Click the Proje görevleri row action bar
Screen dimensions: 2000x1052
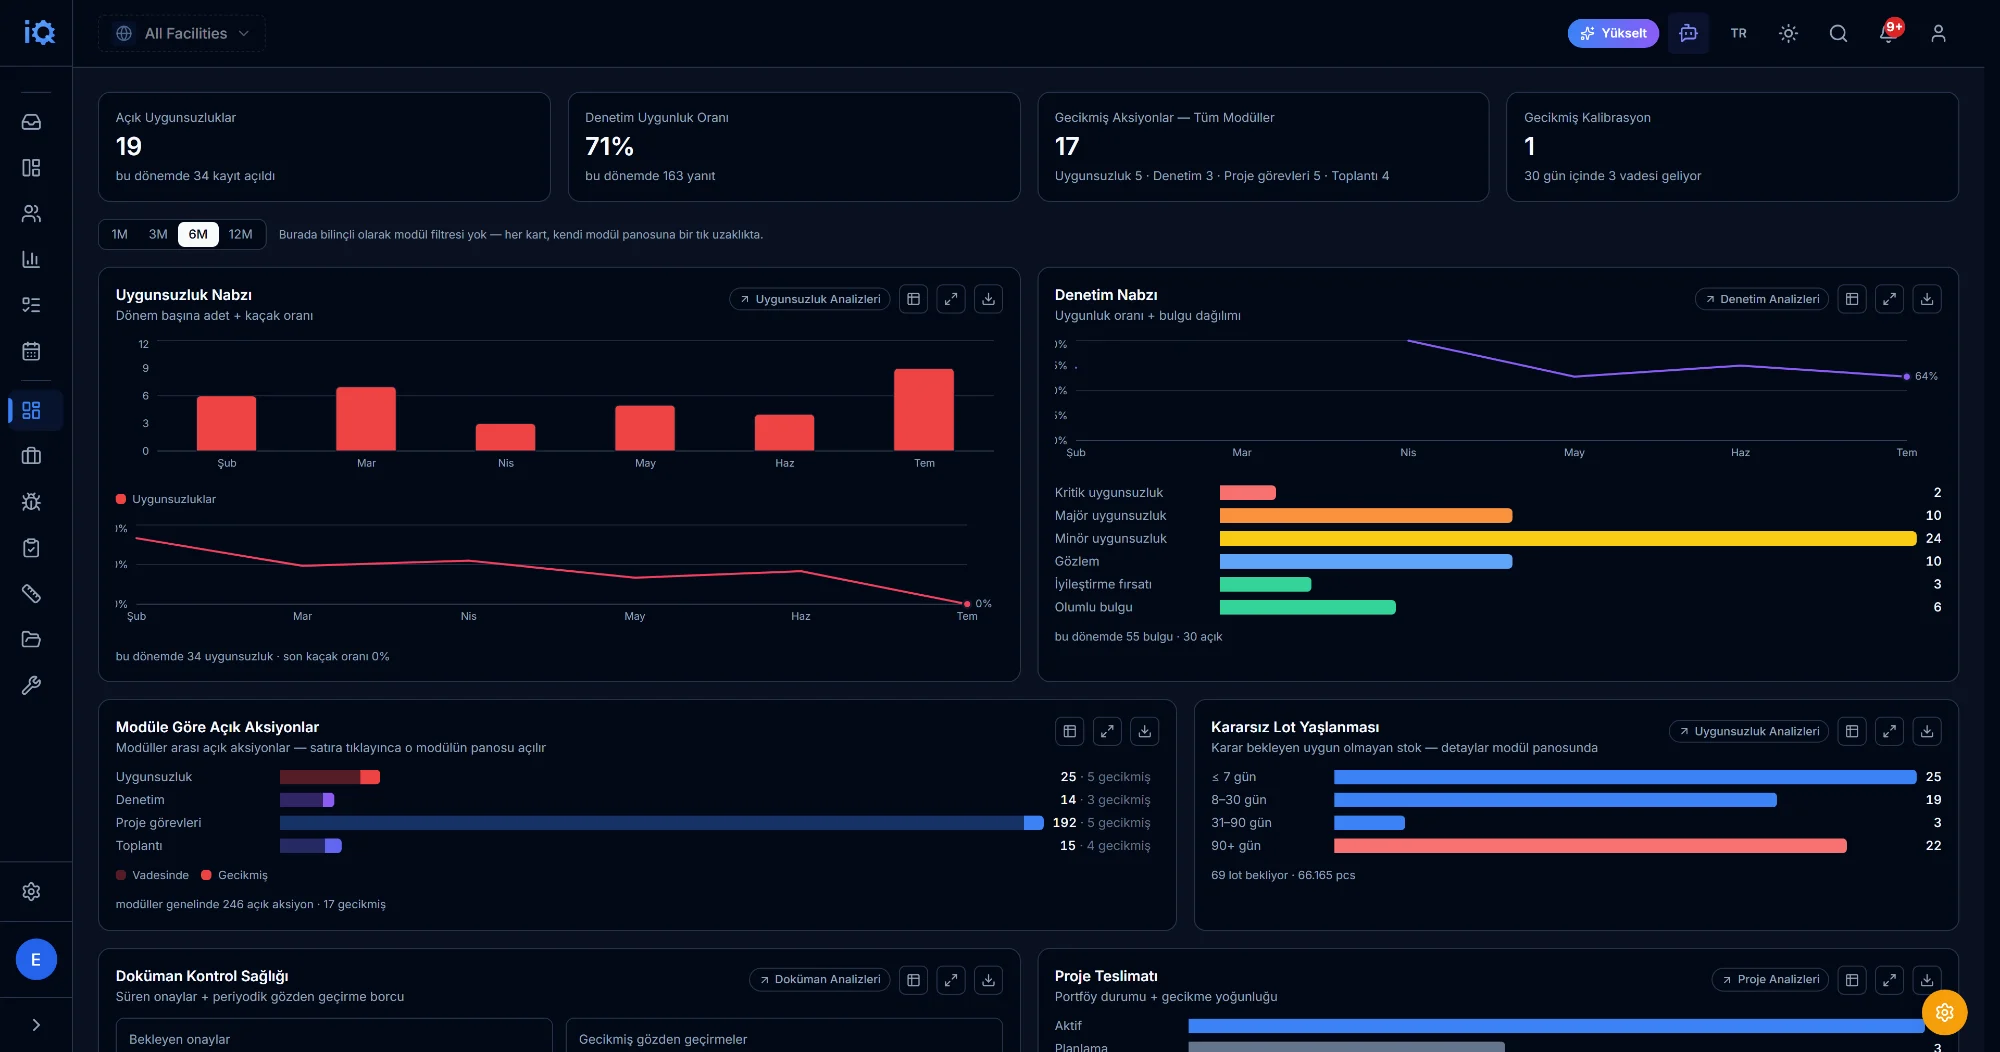click(662, 823)
